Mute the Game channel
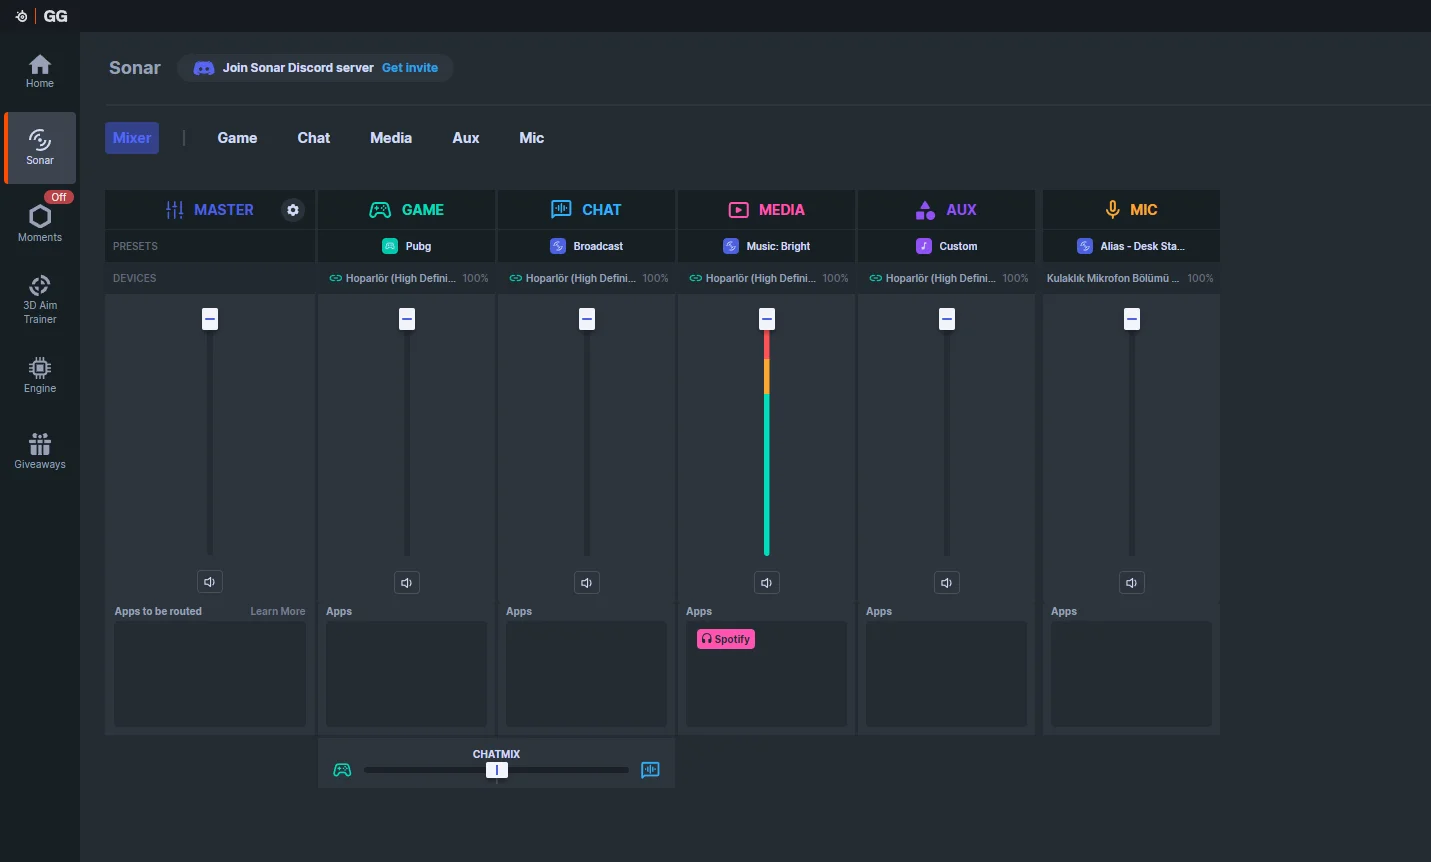 tap(407, 583)
